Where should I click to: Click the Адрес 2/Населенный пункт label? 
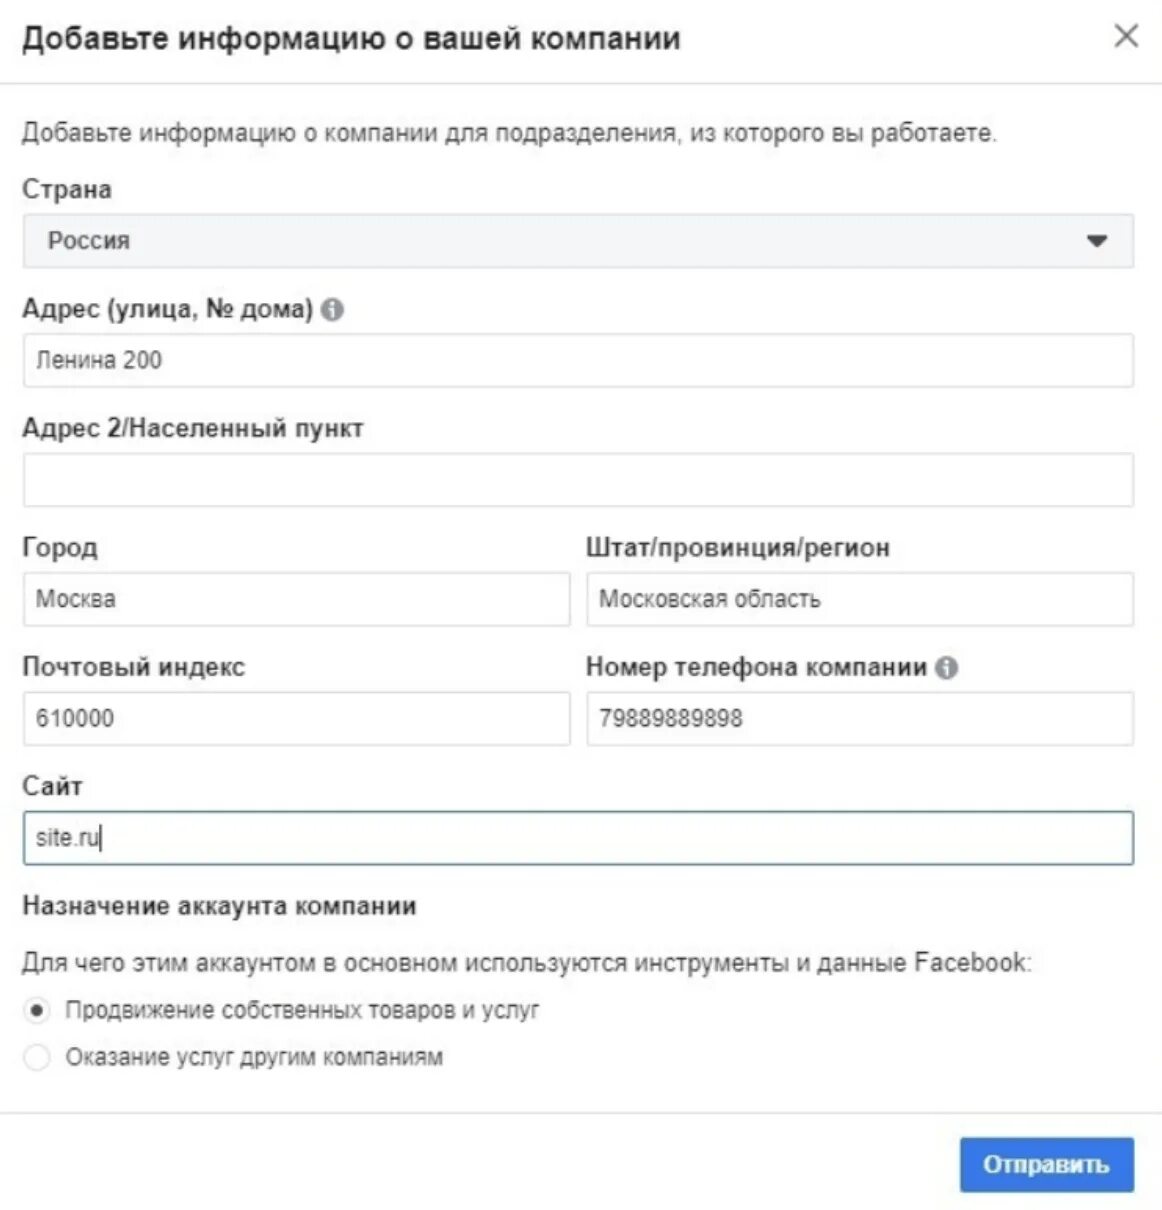click(x=193, y=428)
